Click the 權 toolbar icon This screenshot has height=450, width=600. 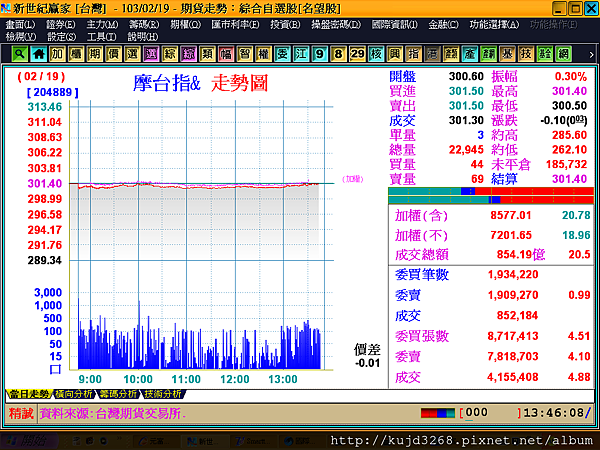click(263, 54)
